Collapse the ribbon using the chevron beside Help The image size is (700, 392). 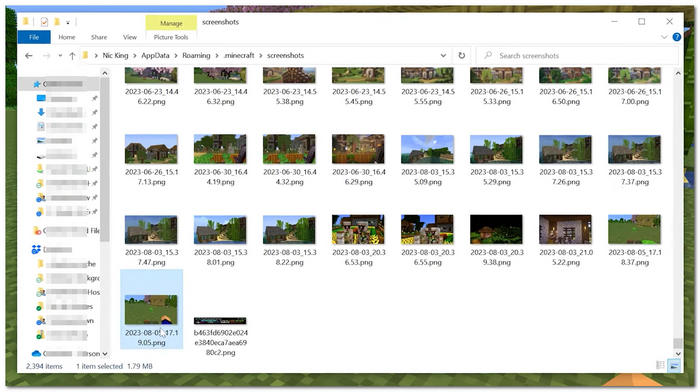(x=664, y=37)
